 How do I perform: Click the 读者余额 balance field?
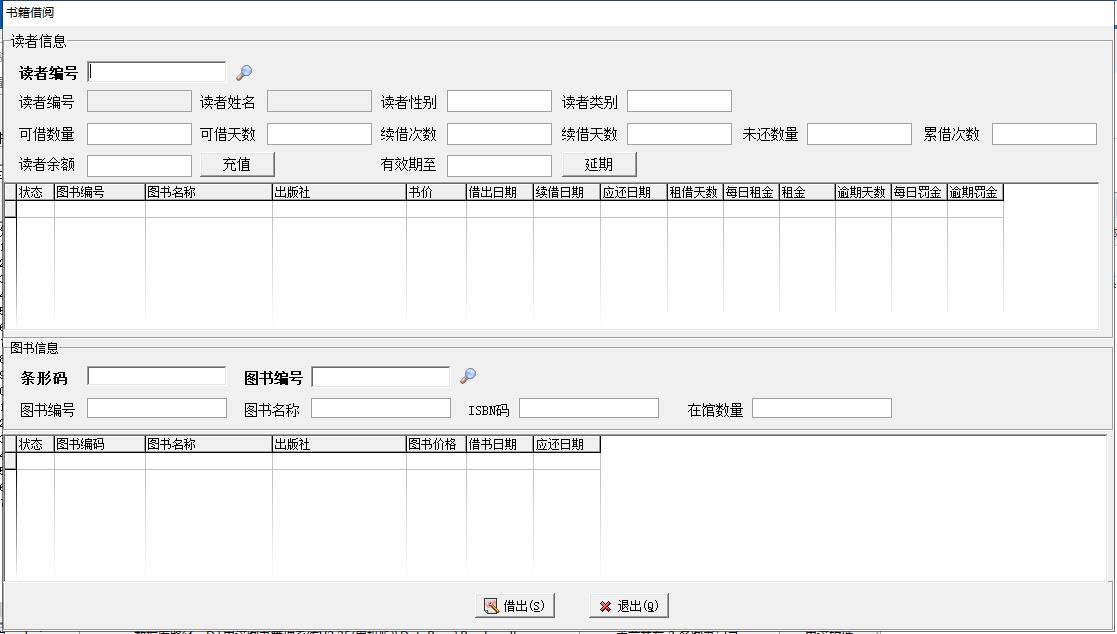[x=140, y=165]
